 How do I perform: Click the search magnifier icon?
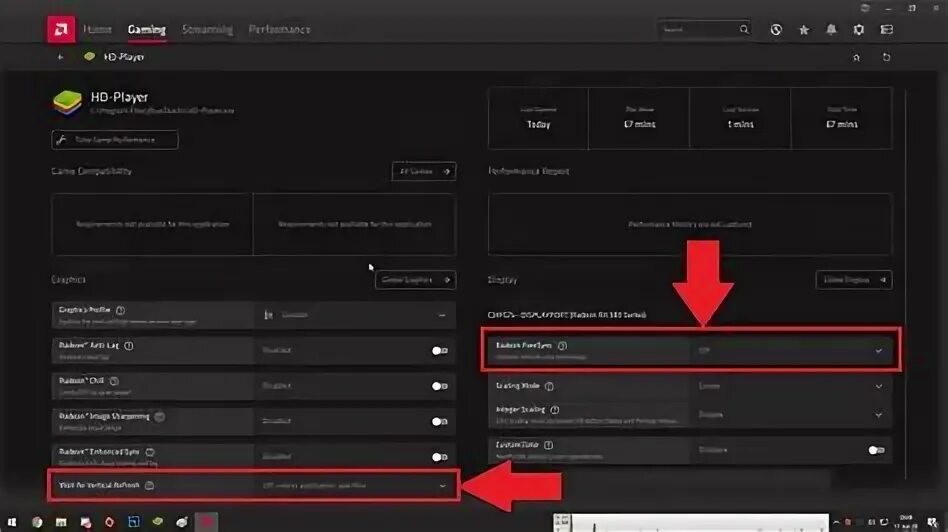[x=744, y=29]
